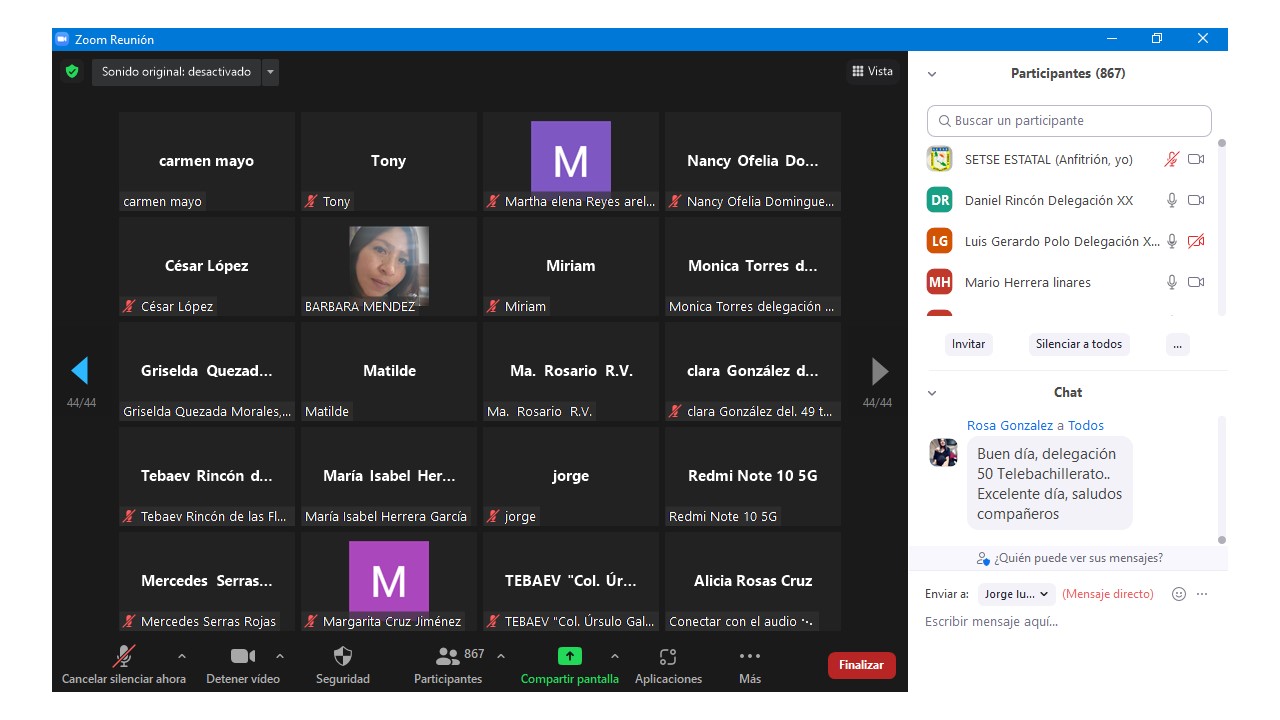Click the Buscar un participante search field
The height and width of the screenshot is (720, 1280).
tap(1068, 121)
